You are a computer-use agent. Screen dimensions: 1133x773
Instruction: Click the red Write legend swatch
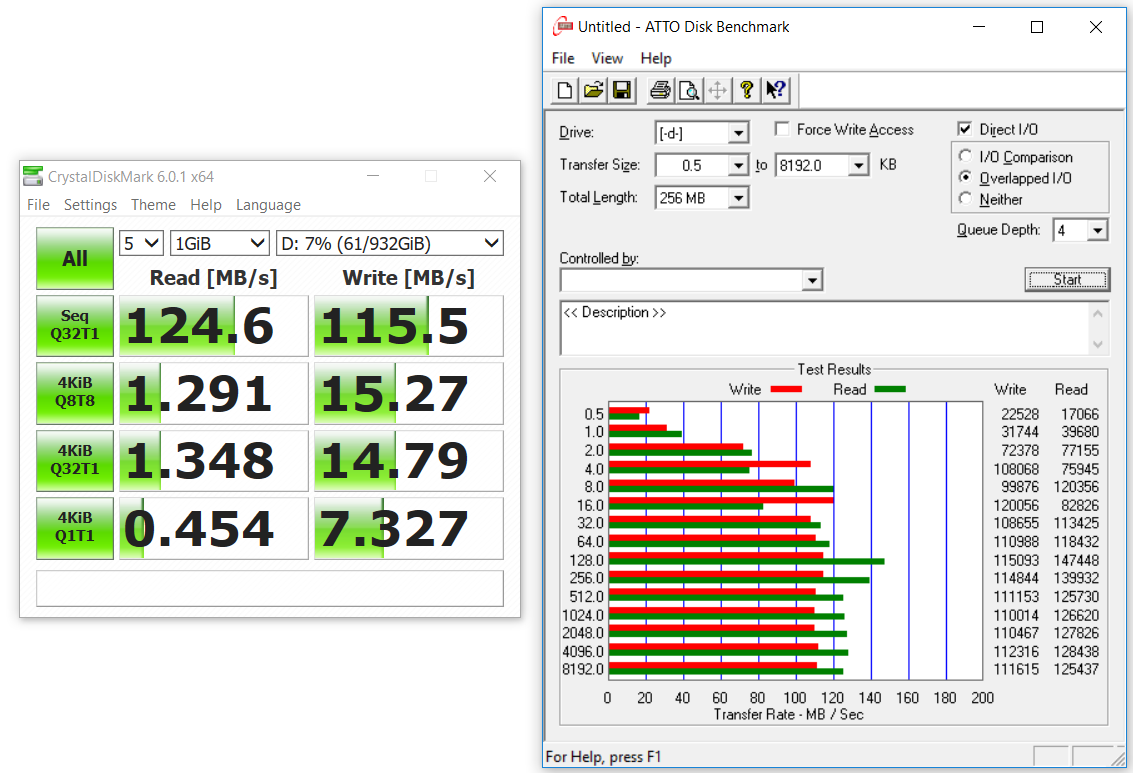(x=786, y=389)
